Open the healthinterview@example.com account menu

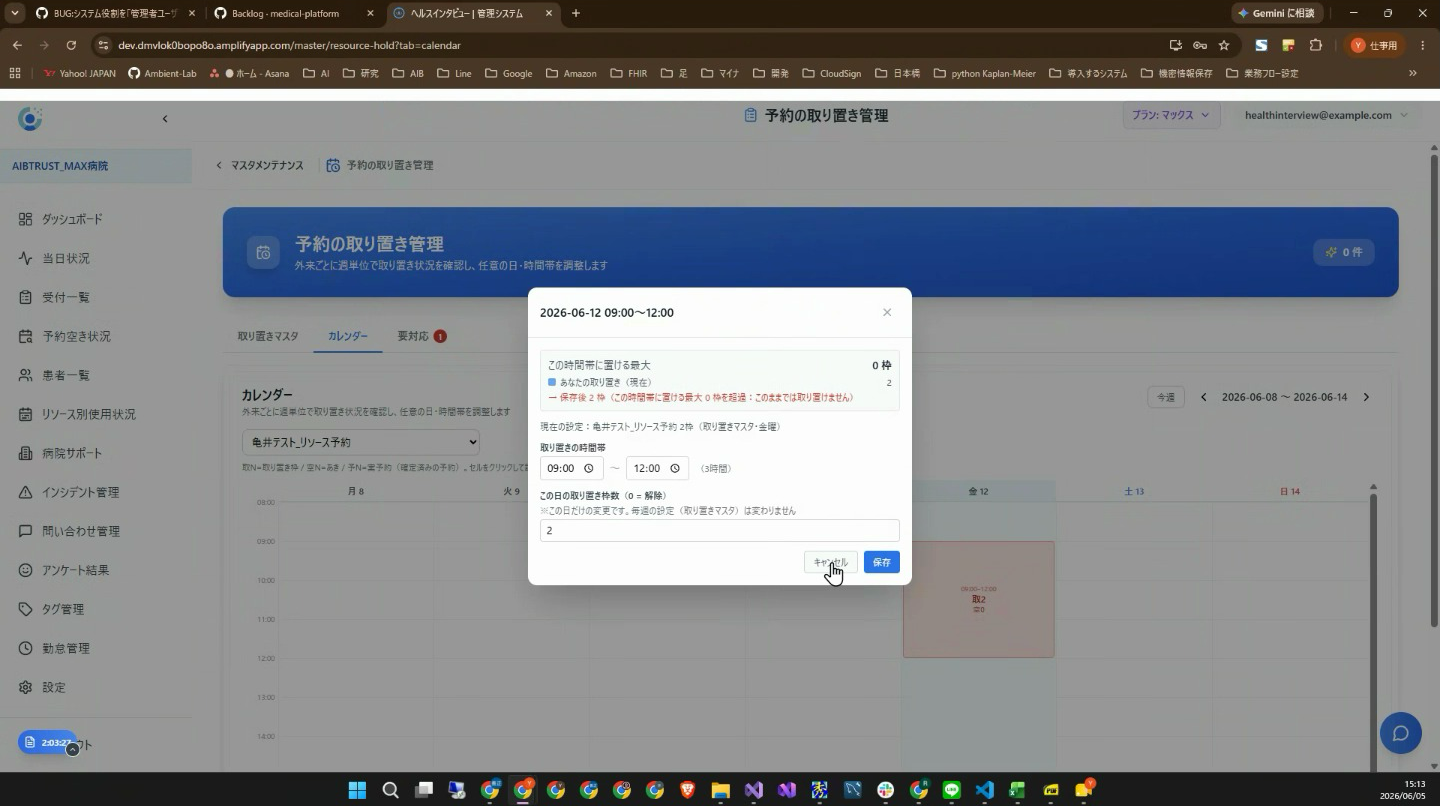pyautogui.click(x=1325, y=115)
